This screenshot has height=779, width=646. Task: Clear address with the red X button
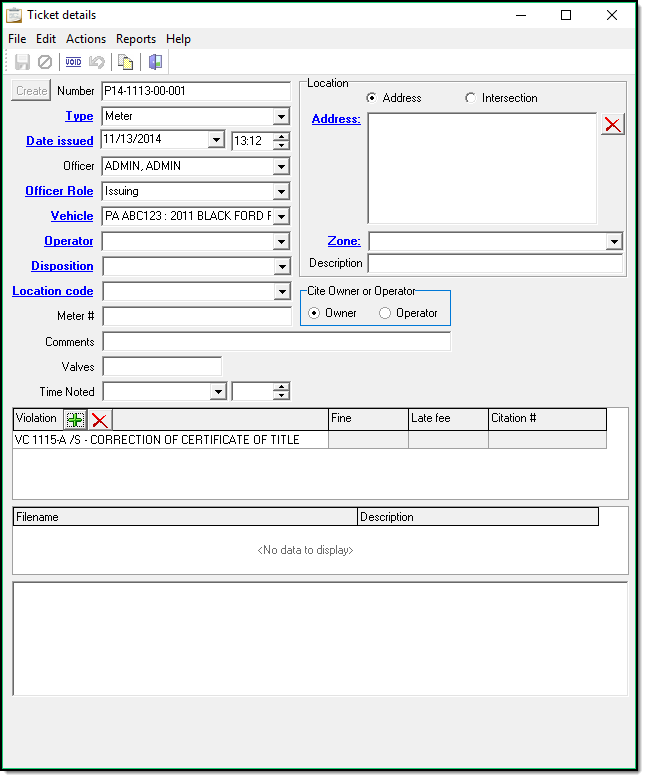coord(612,124)
